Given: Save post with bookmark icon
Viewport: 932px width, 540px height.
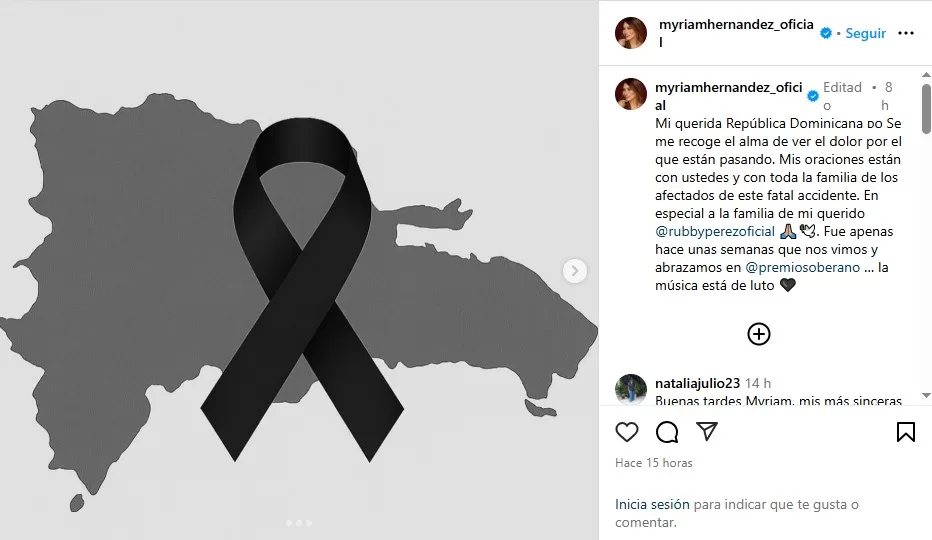Looking at the screenshot, I should coord(905,432).
